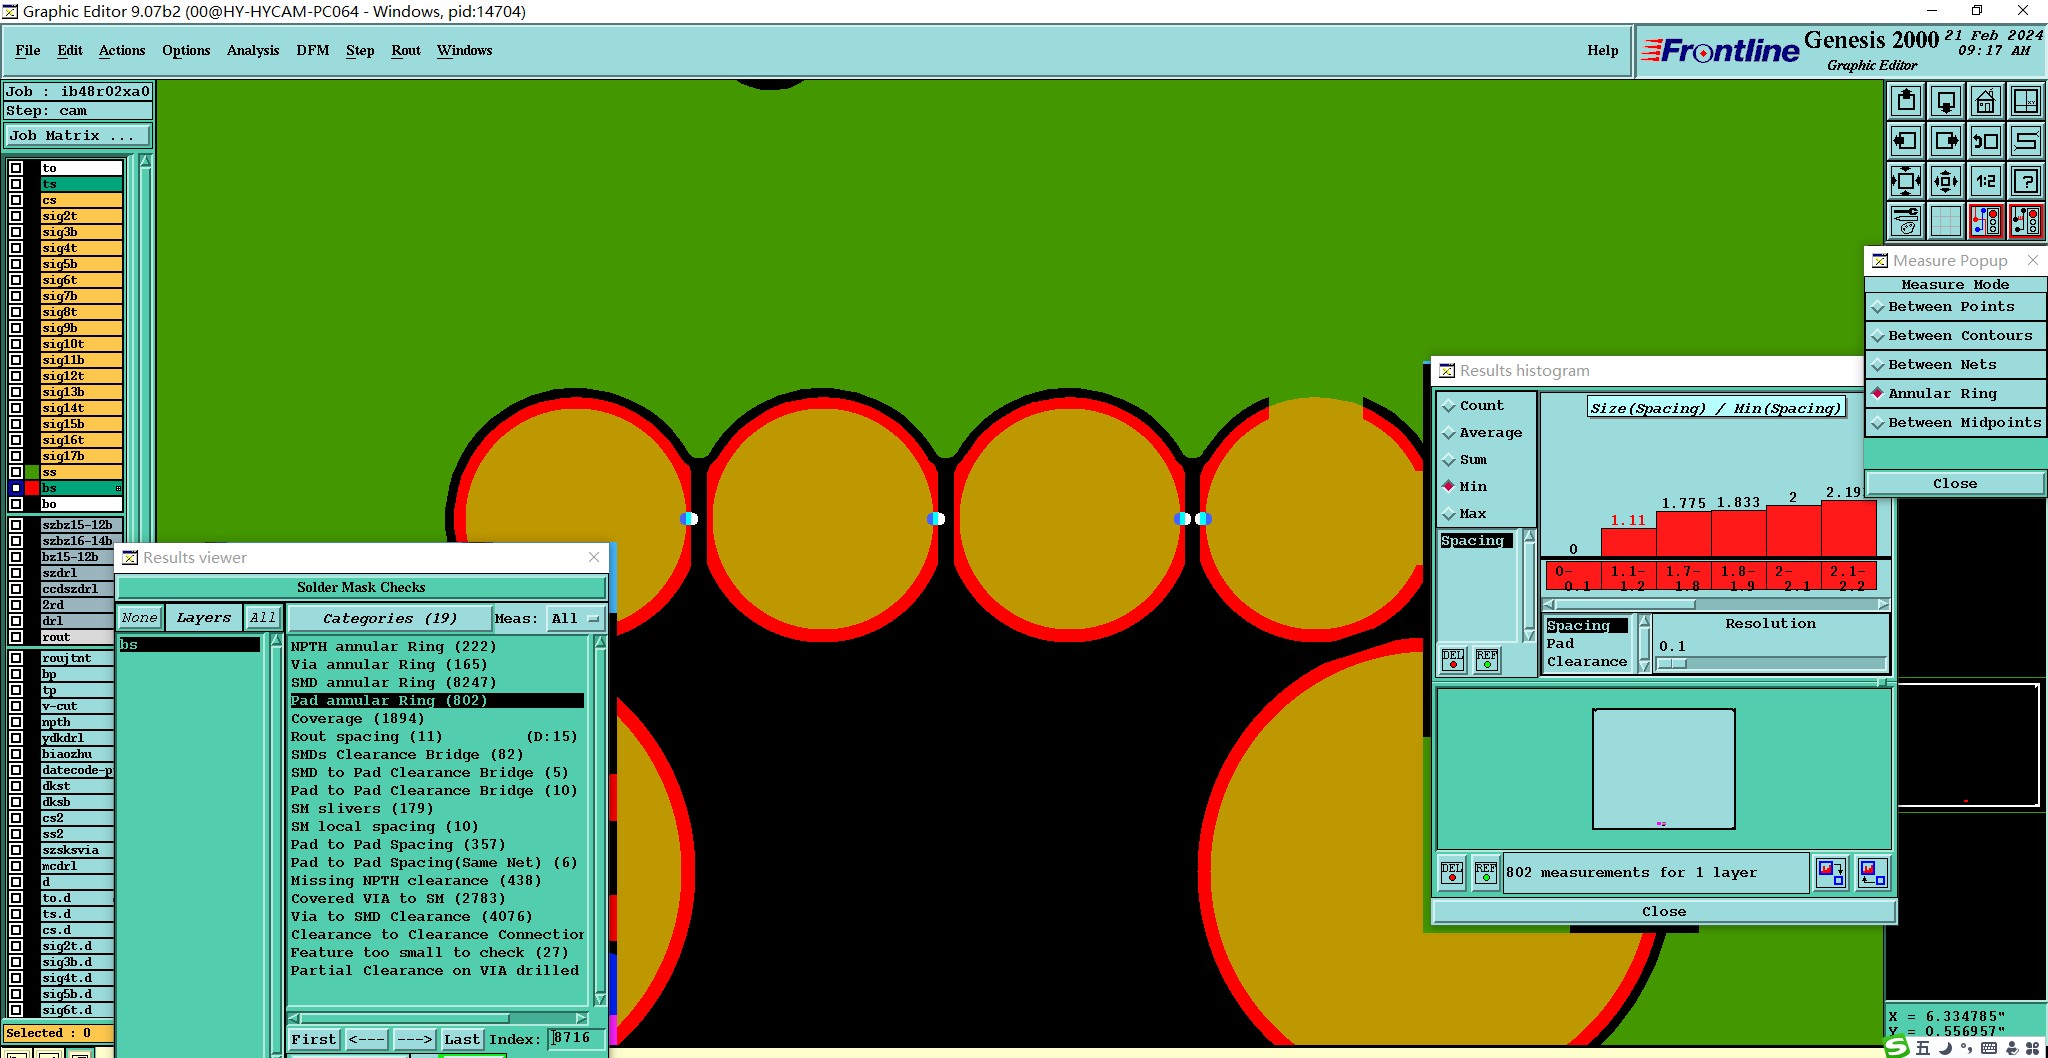The height and width of the screenshot is (1058, 2048).
Task: Click the home view icon
Action: 1986,101
